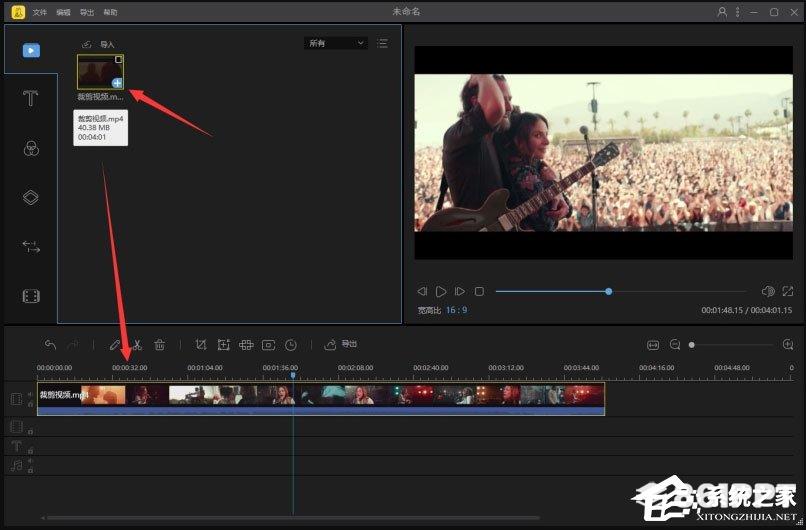
Task: Select the pencil edit tool
Action: [115, 344]
